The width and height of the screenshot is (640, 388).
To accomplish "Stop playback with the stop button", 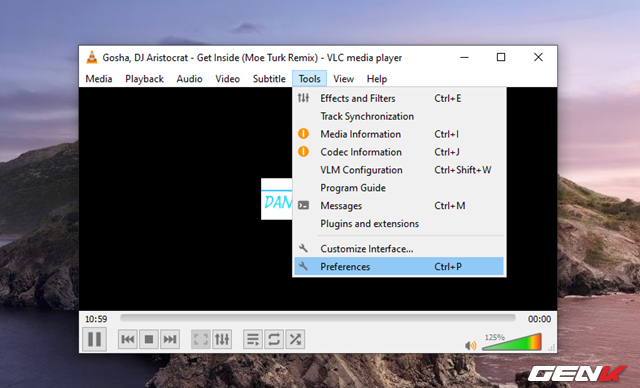I will tap(149, 339).
